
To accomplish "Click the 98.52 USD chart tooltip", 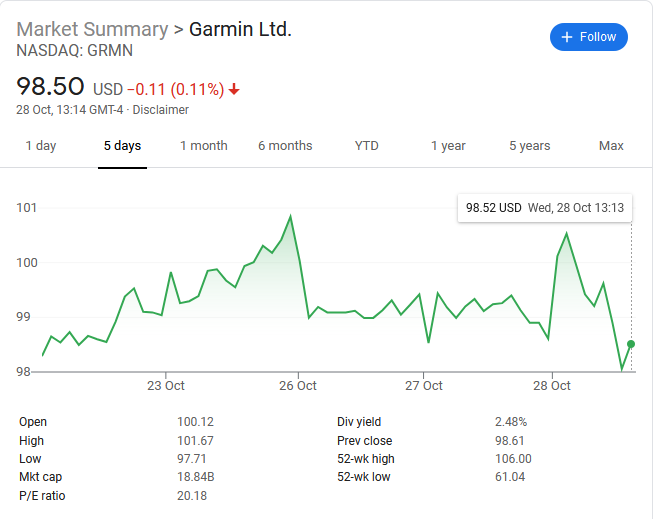I will (545, 208).
